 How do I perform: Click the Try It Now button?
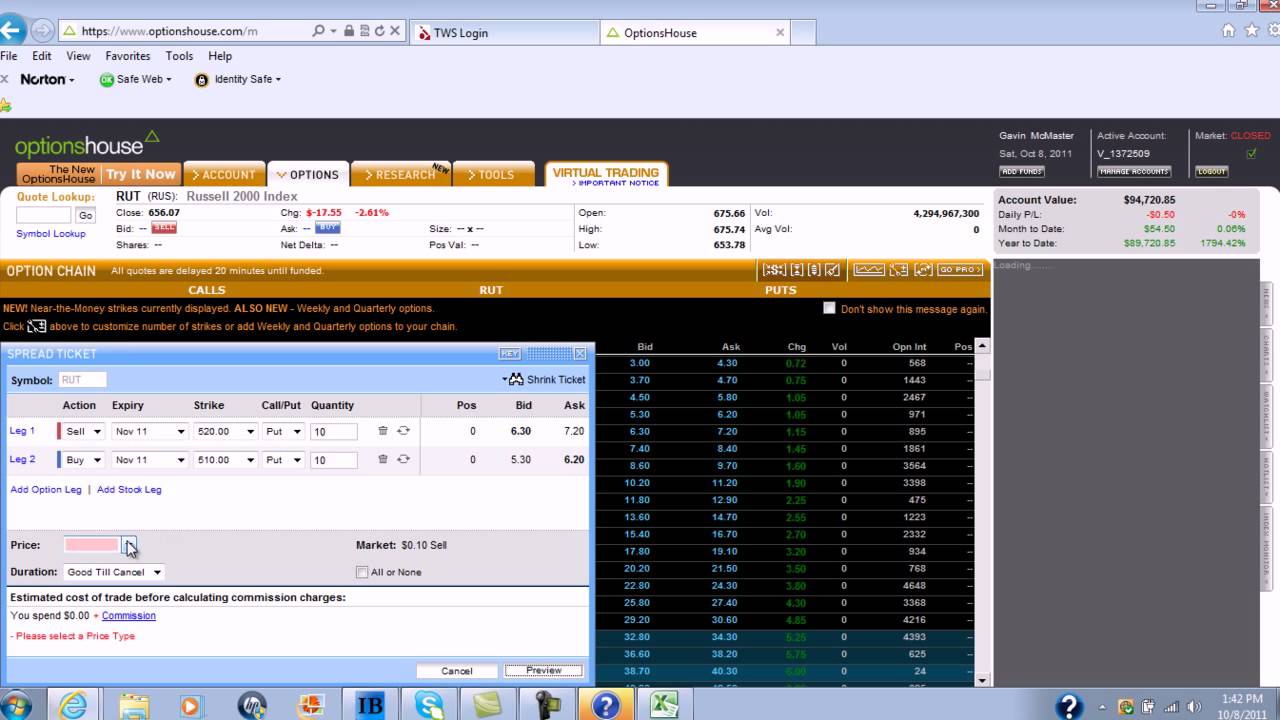pyautogui.click(x=140, y=174)
